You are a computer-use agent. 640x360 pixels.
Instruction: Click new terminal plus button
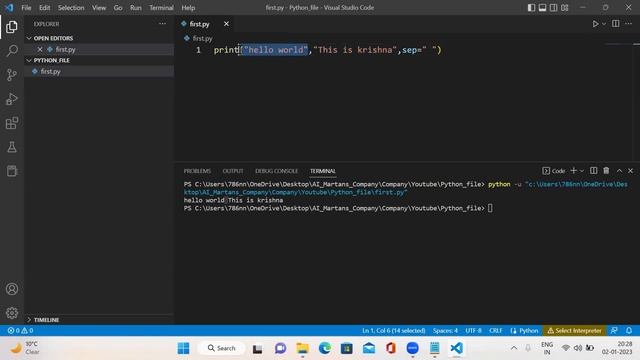[x=573, y=171]
